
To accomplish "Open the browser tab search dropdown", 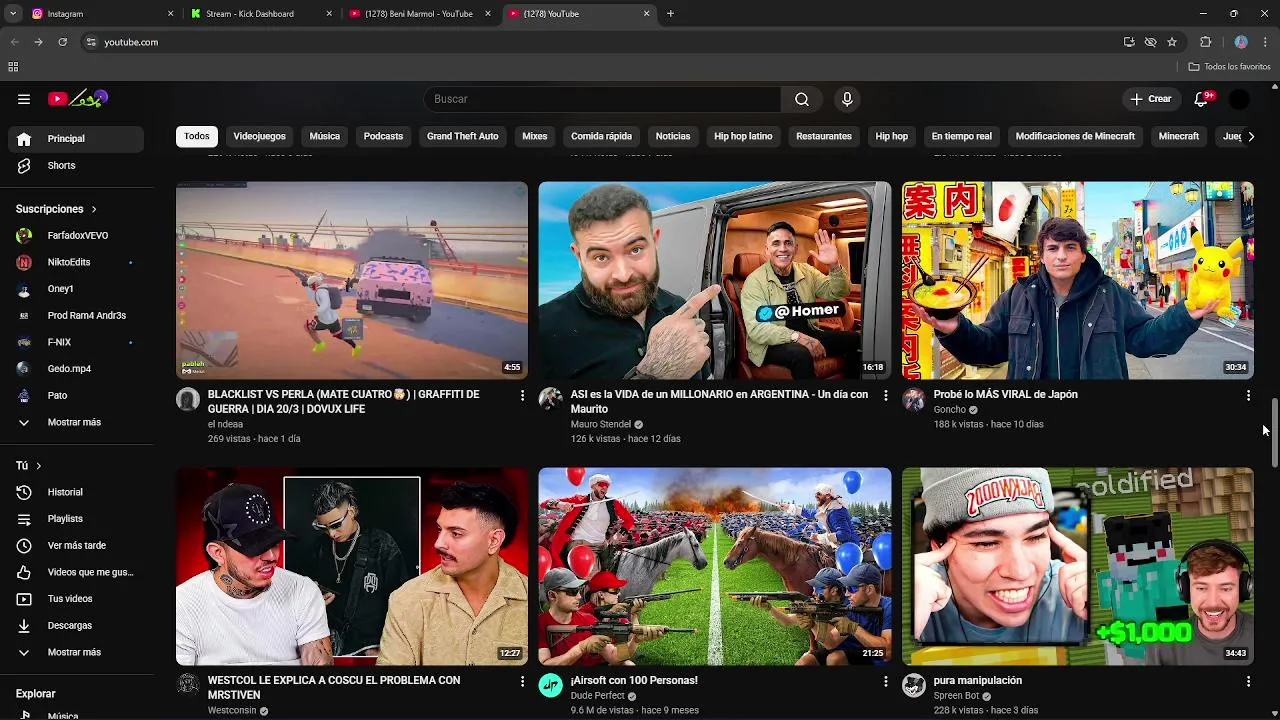I will coord(13,14).
